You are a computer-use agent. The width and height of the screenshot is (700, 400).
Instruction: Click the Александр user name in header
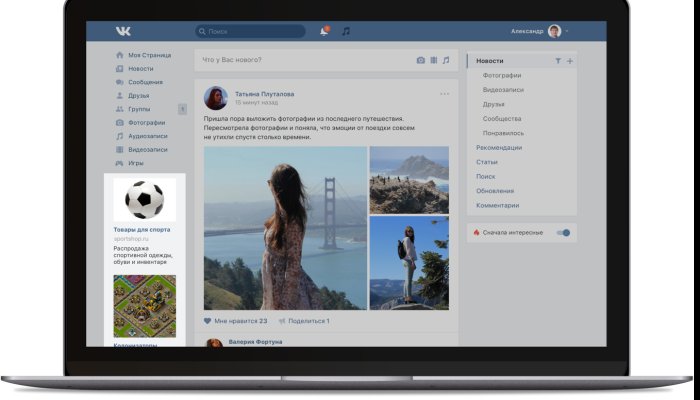(x=527, y=31)
